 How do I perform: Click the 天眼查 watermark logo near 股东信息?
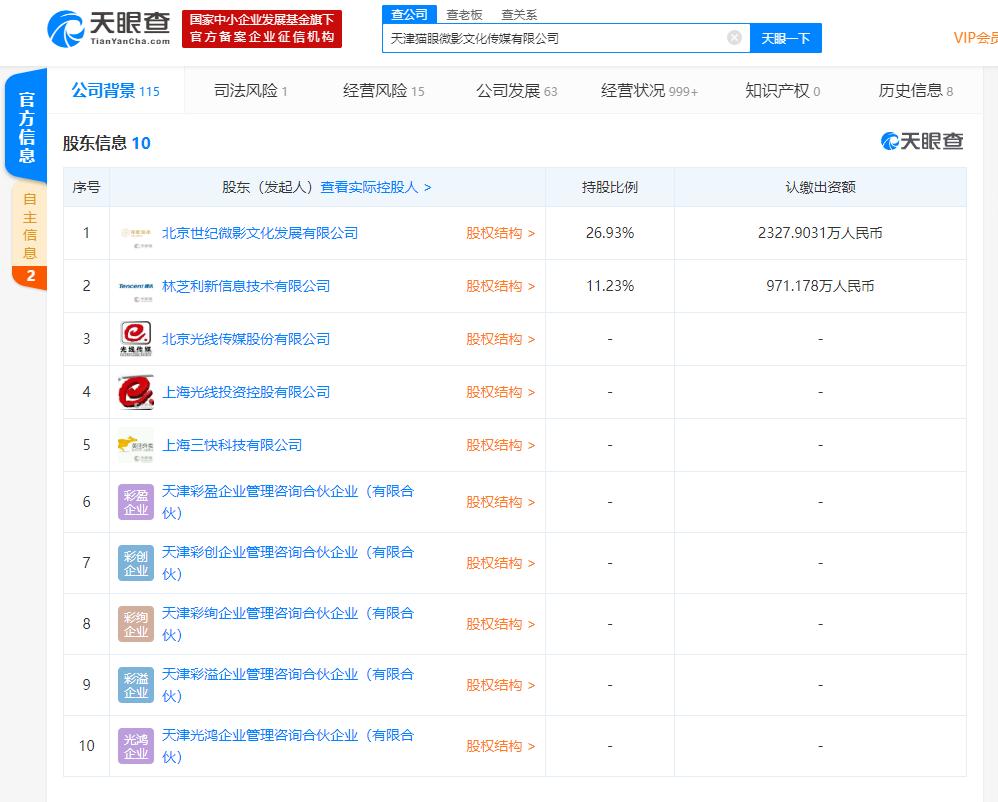pos(918,142)
